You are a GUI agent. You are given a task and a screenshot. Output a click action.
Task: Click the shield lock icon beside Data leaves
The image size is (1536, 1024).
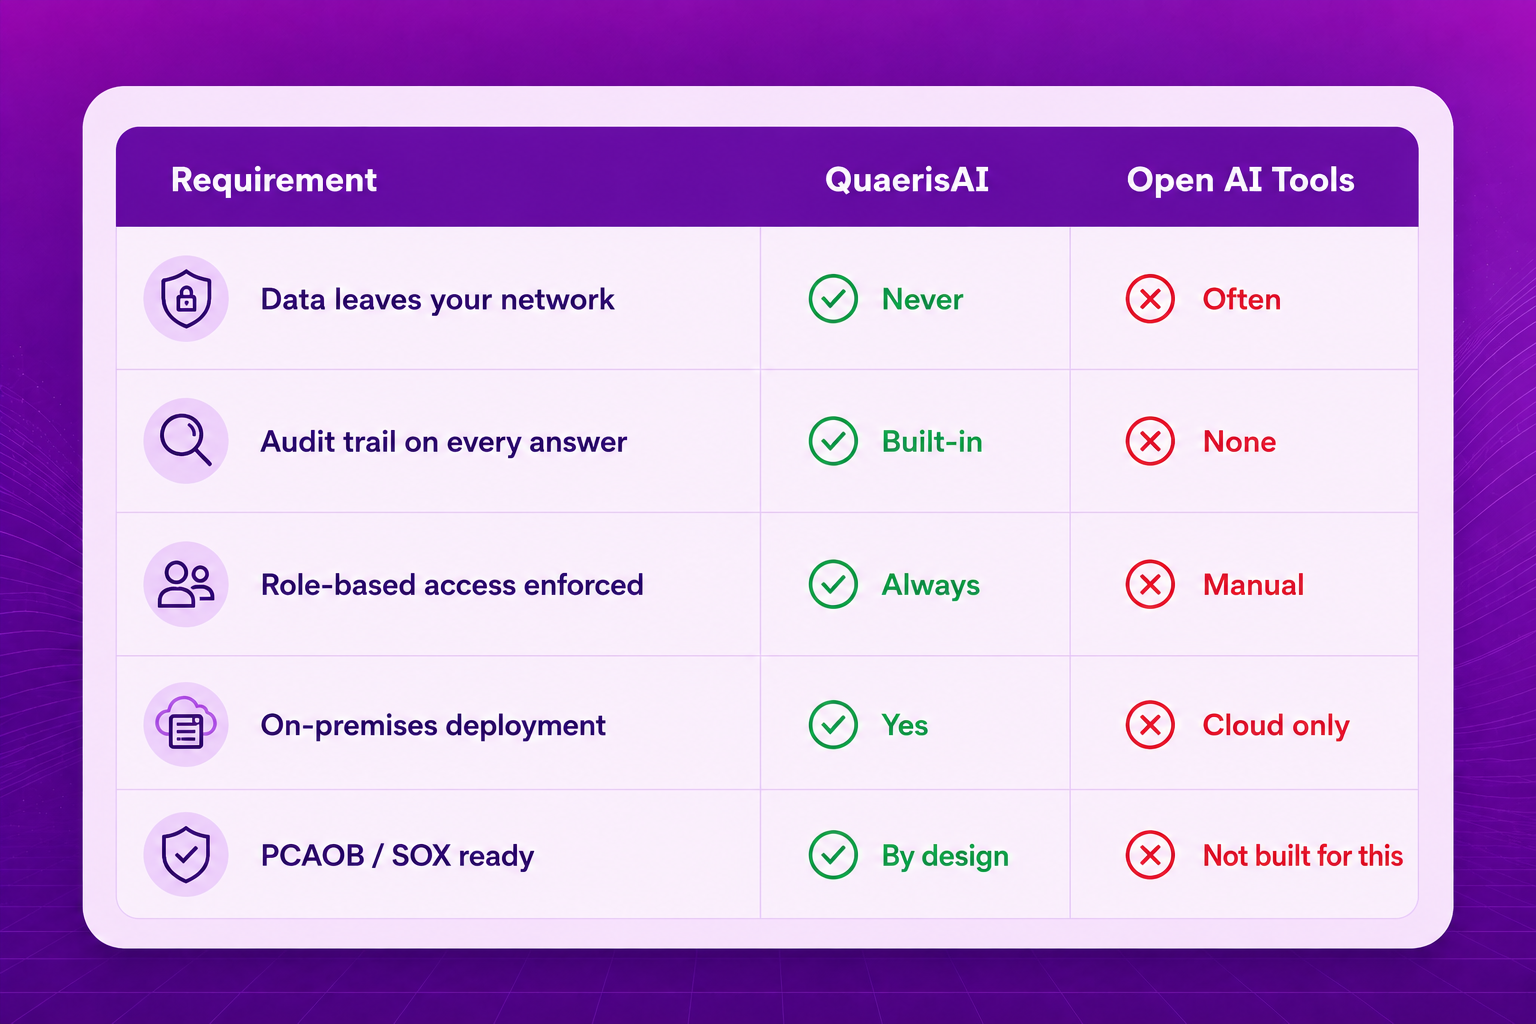point(186,298)
